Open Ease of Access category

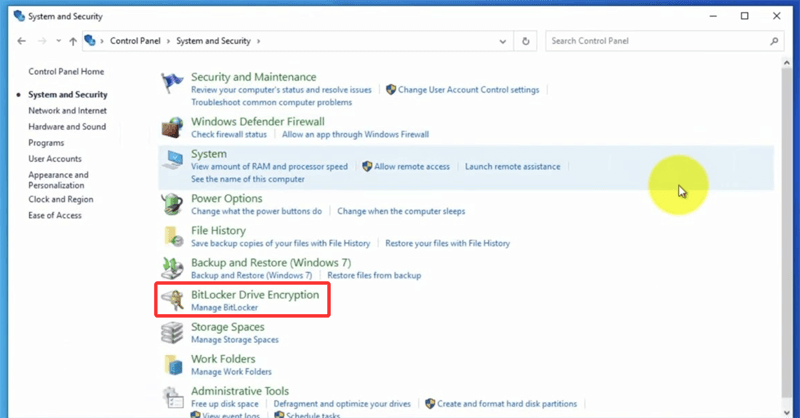tap(55, 215)
